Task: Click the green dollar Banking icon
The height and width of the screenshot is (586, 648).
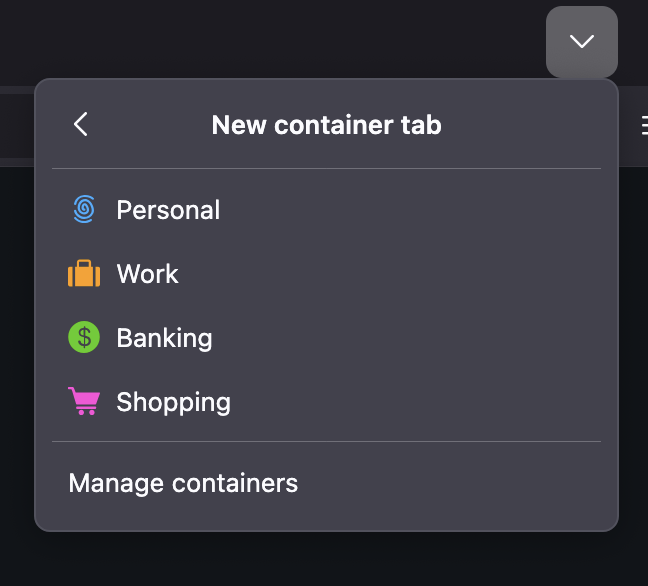Action: [x=84, y=337]
